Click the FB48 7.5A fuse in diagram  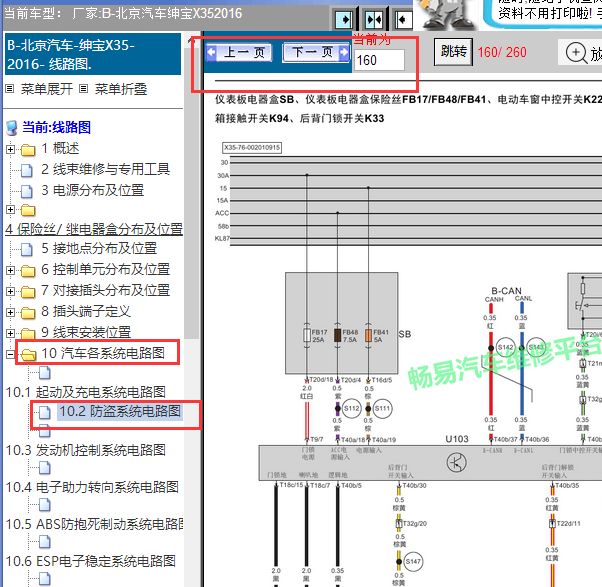click(x=337, y=336)
